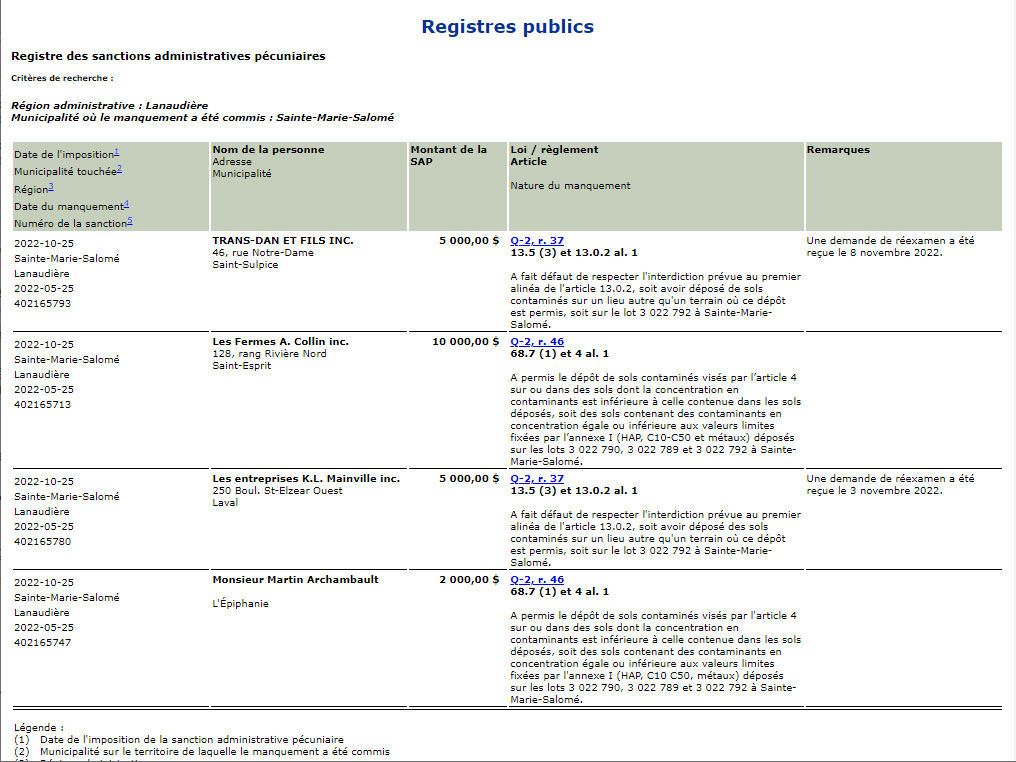Select the name TRANS-DAN ET FILS INC.

click(x=283, y=240)
